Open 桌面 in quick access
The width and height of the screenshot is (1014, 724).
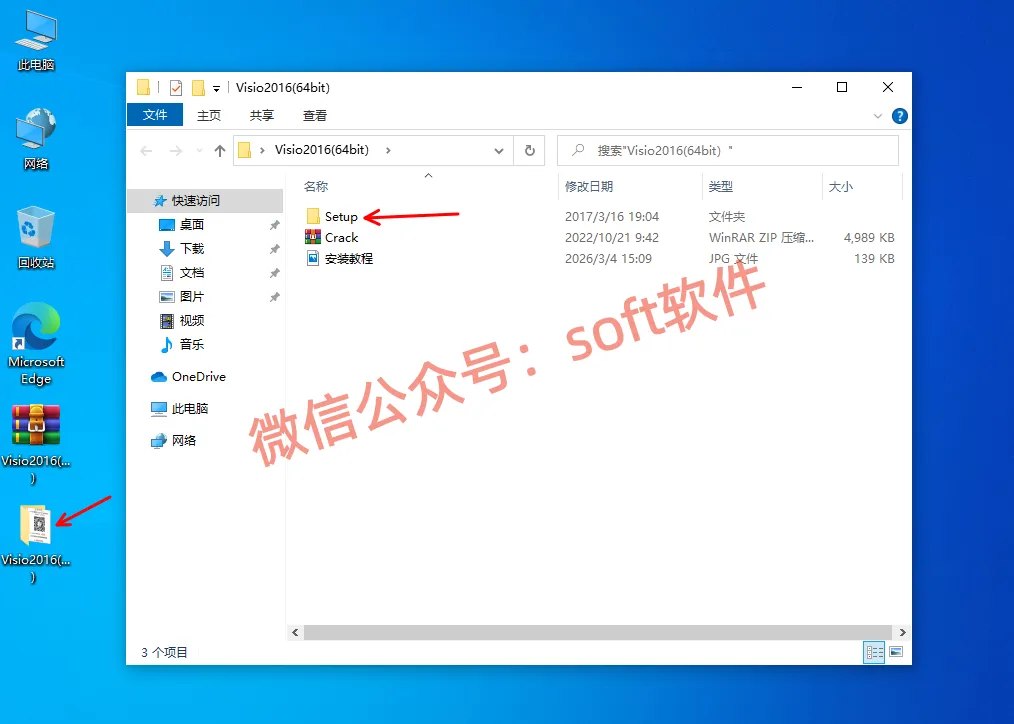point(191,224)
